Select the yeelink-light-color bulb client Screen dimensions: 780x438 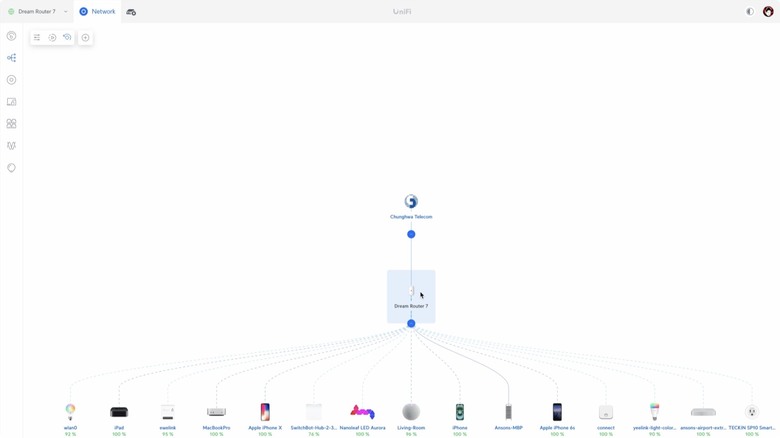click(x=655, y=412)
